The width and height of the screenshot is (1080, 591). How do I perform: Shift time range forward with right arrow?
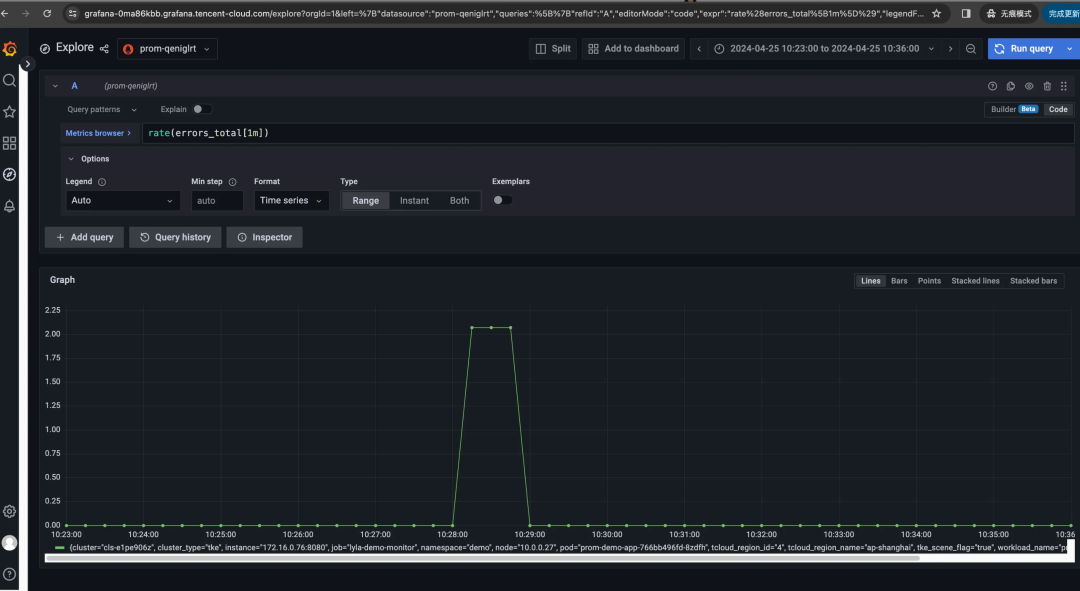tap(951, 48)
